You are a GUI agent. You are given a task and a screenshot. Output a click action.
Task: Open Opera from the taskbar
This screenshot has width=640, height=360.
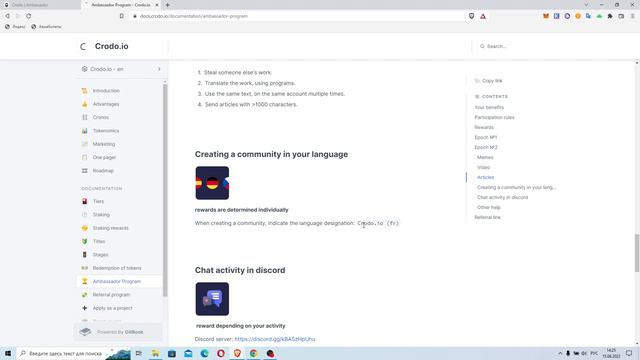point(221,353)
